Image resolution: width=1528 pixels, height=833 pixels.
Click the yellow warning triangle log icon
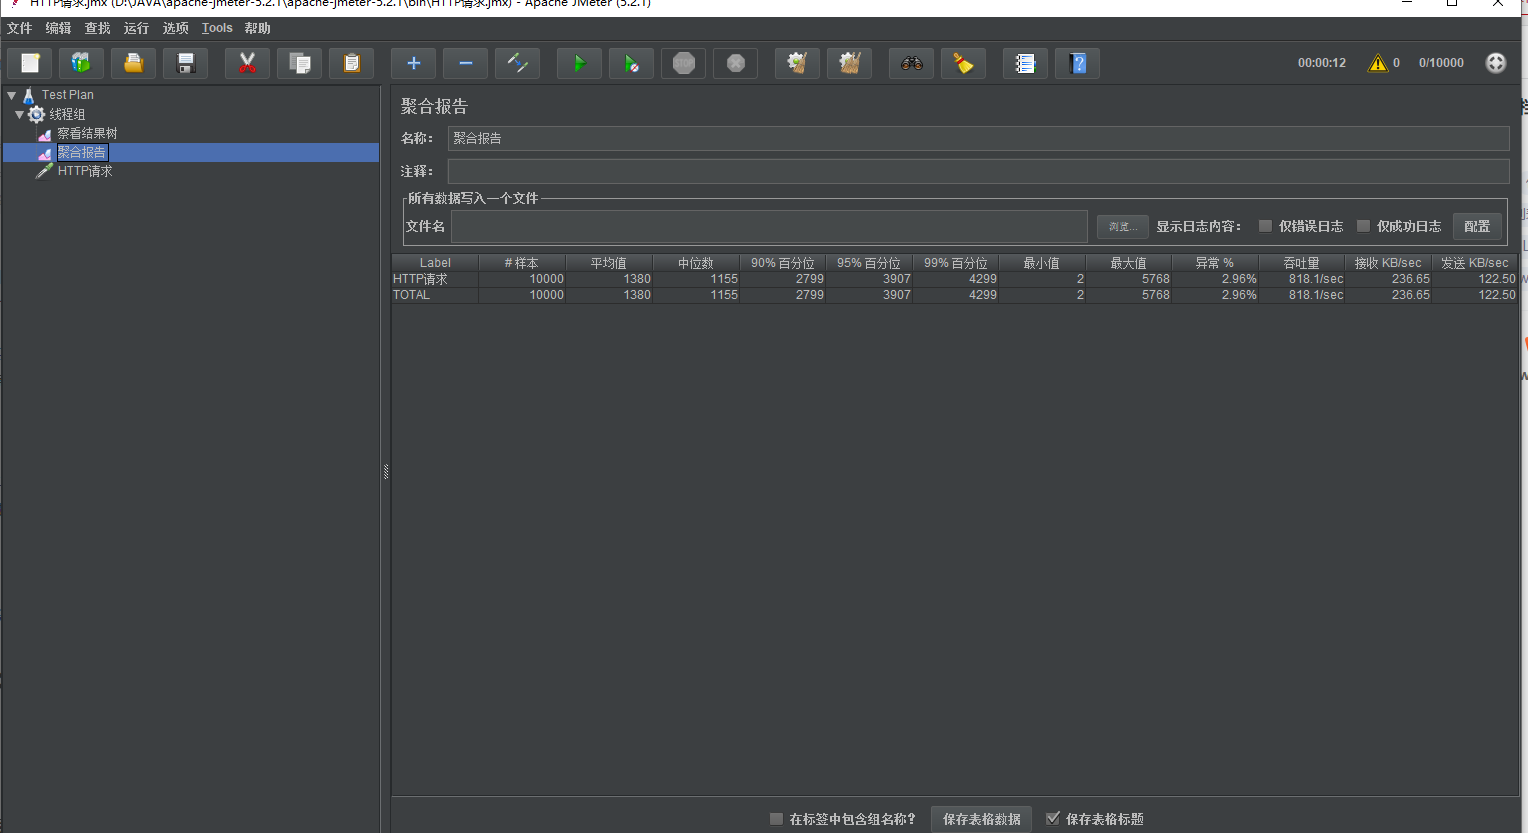[1378, 63]
